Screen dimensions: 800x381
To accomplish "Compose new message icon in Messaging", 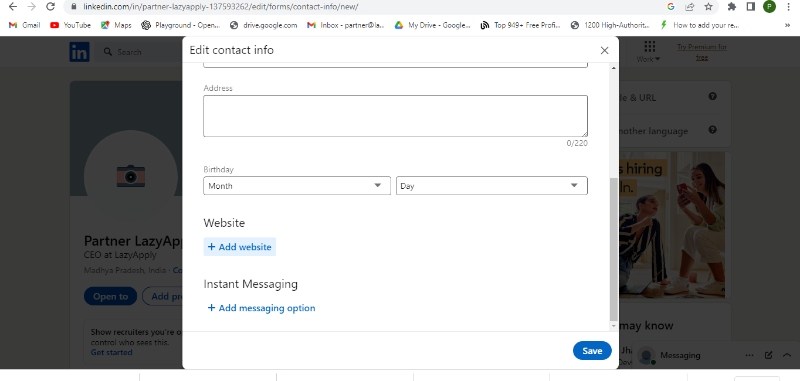I will tap(768, 355).
